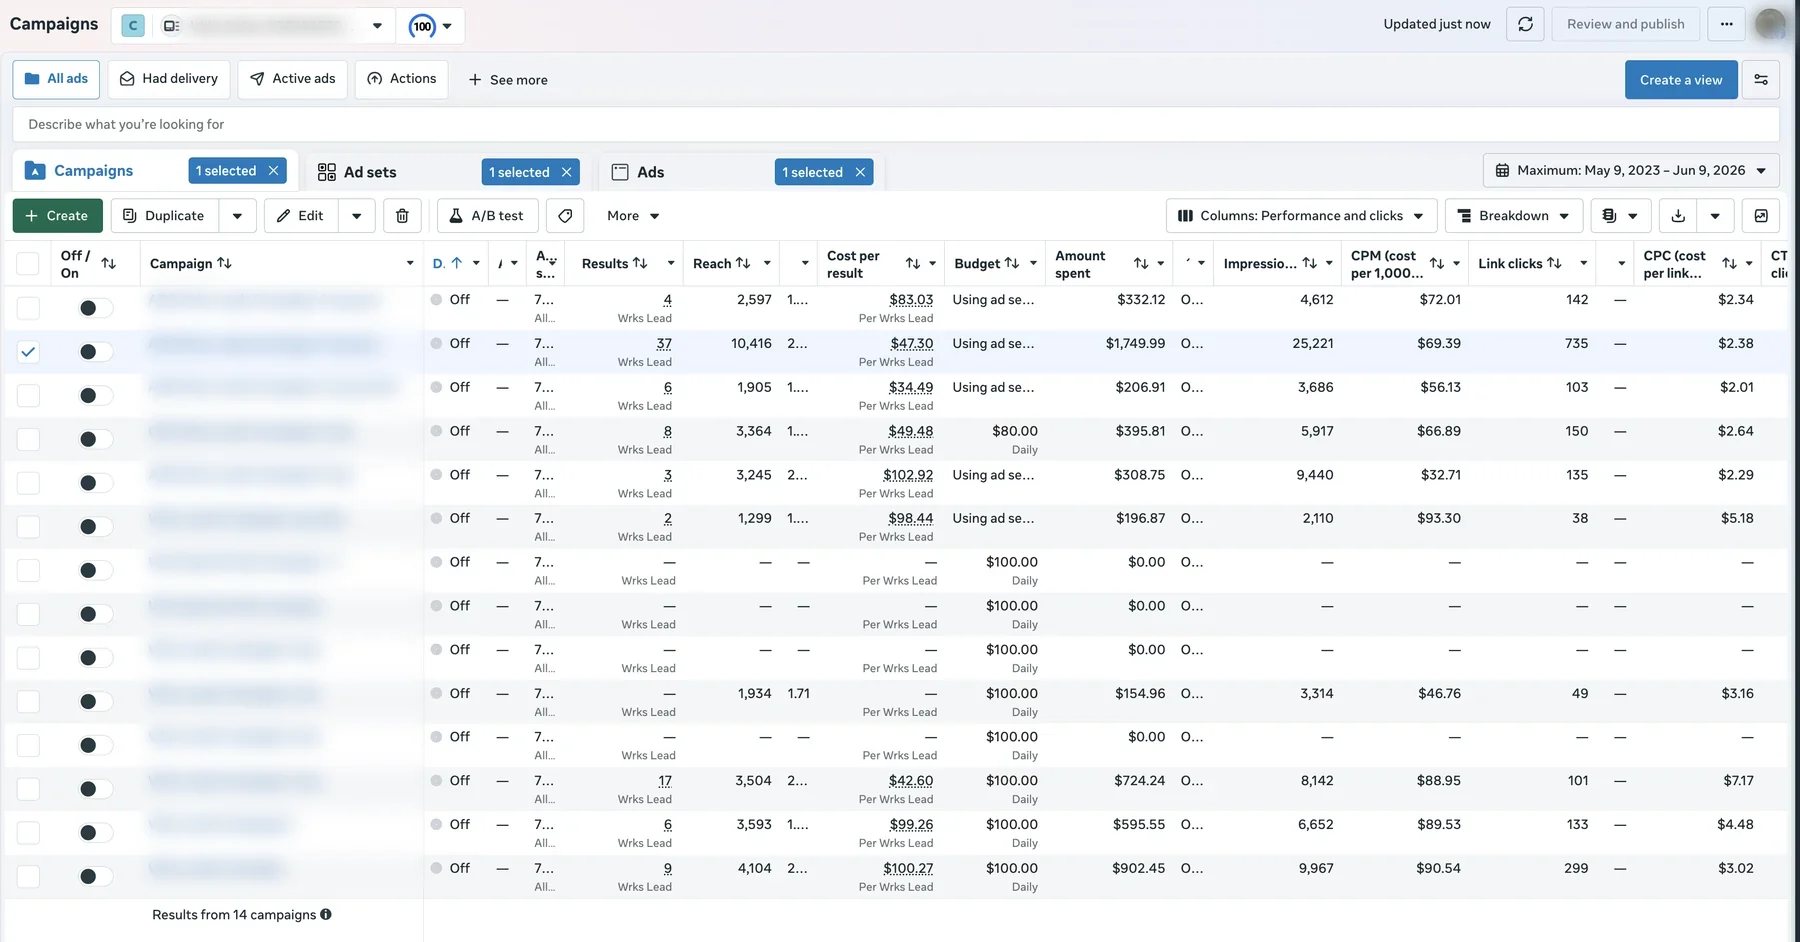Expand the export options arrow

[1715, 216]
